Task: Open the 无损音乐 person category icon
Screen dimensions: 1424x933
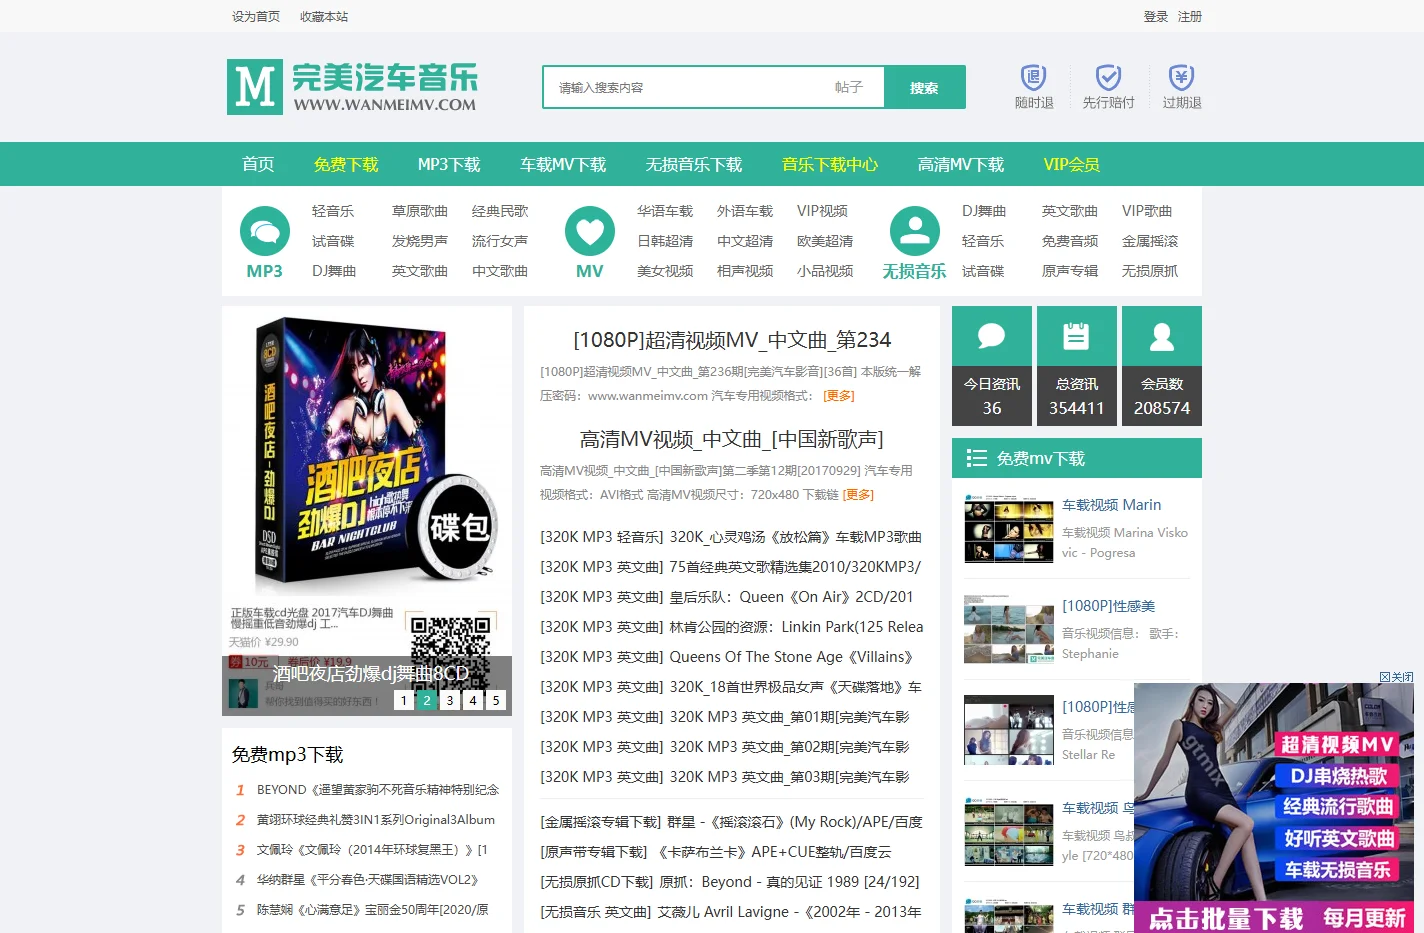Action: [915, 231]
